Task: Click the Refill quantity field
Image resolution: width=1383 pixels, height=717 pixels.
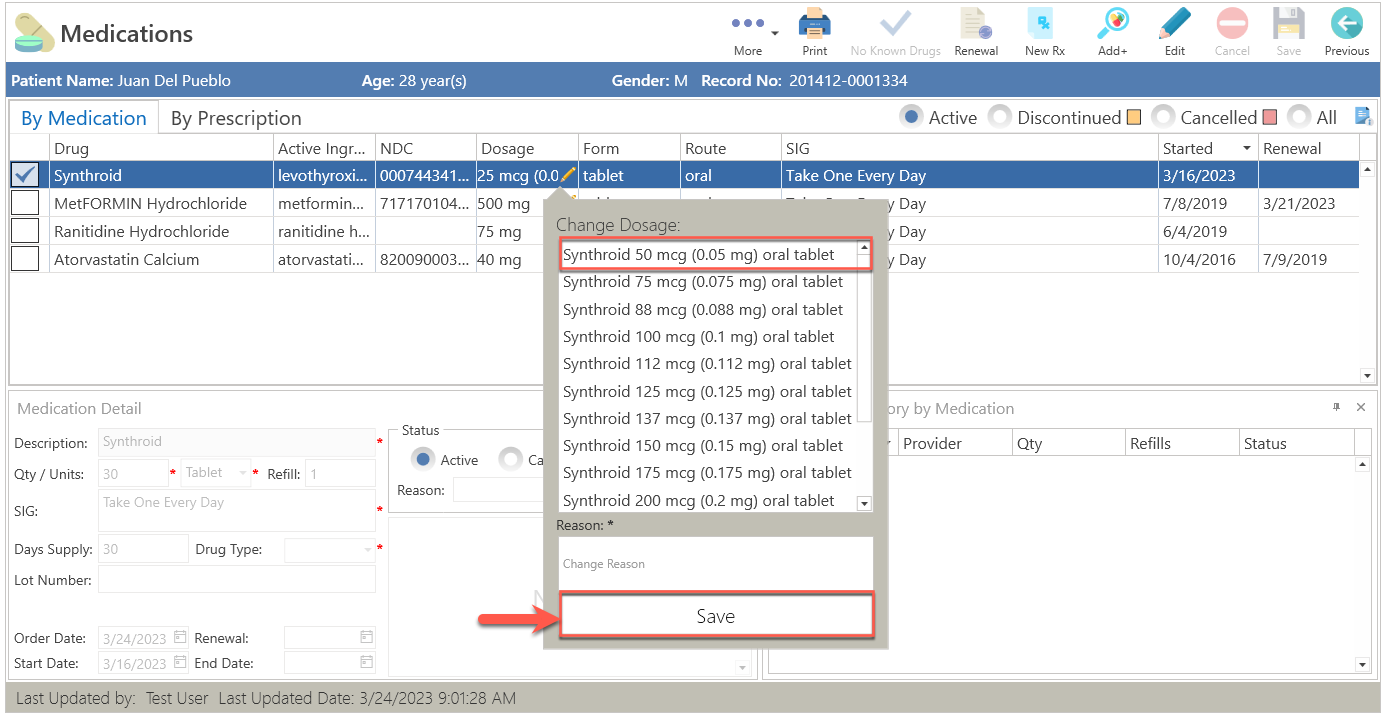Action: (340, 473)
